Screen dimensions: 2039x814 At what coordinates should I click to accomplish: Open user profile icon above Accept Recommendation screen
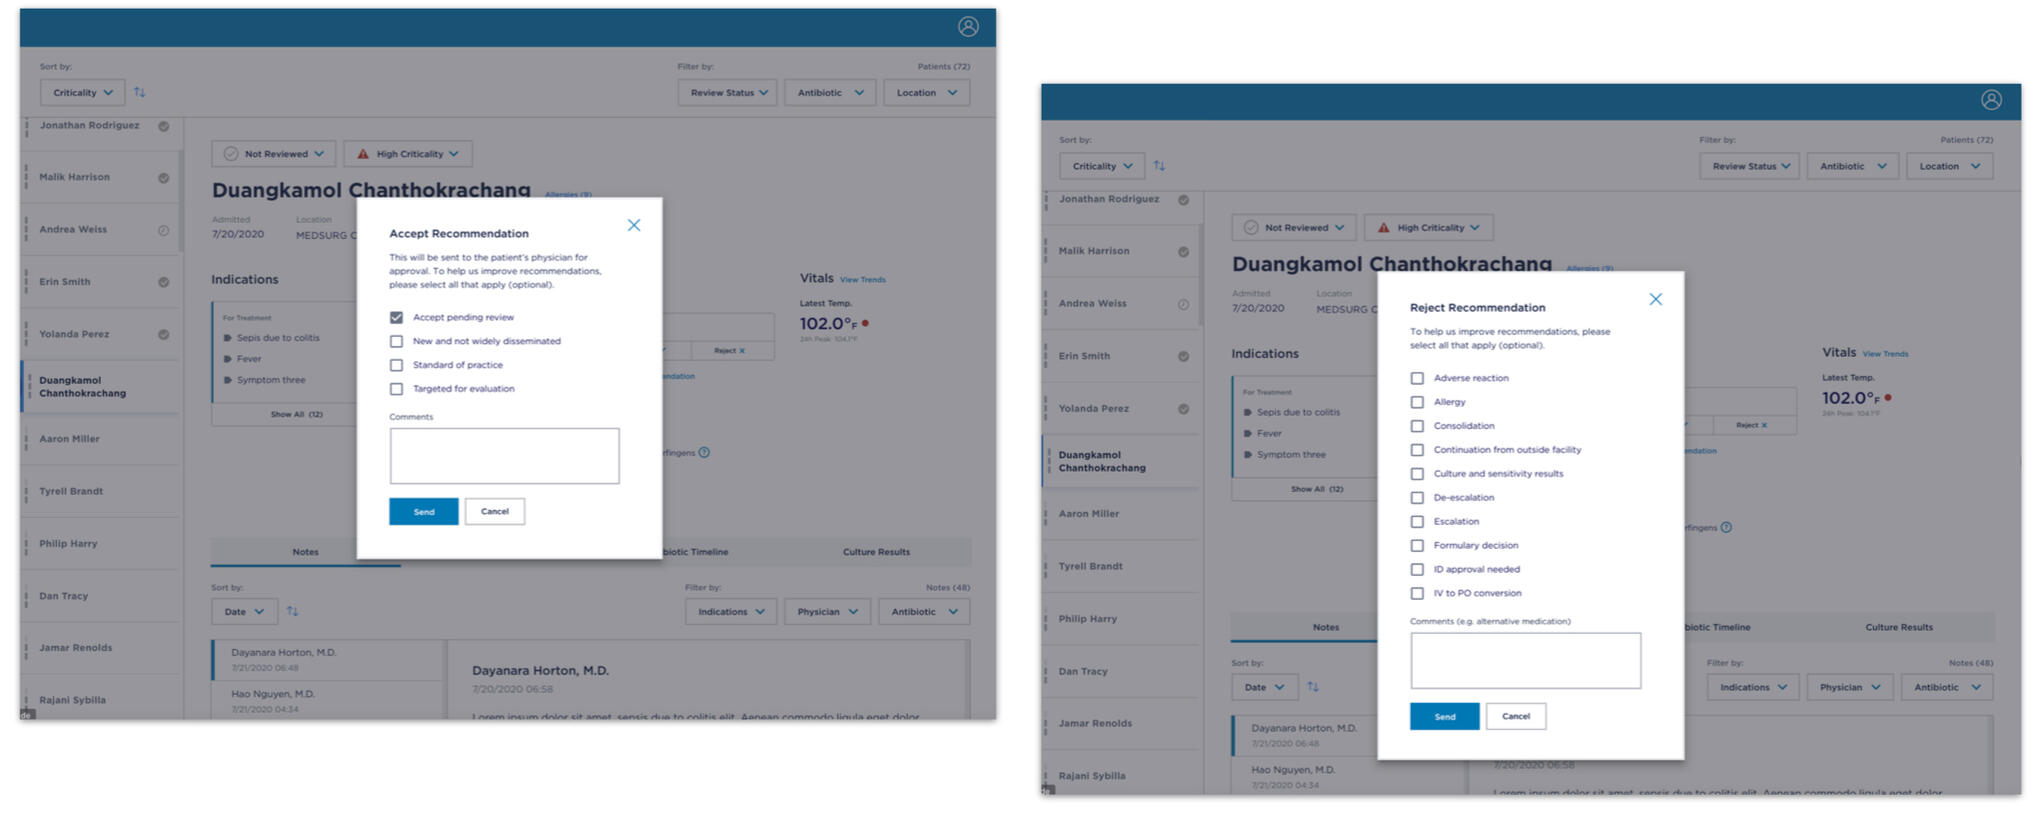click(967, 27)
